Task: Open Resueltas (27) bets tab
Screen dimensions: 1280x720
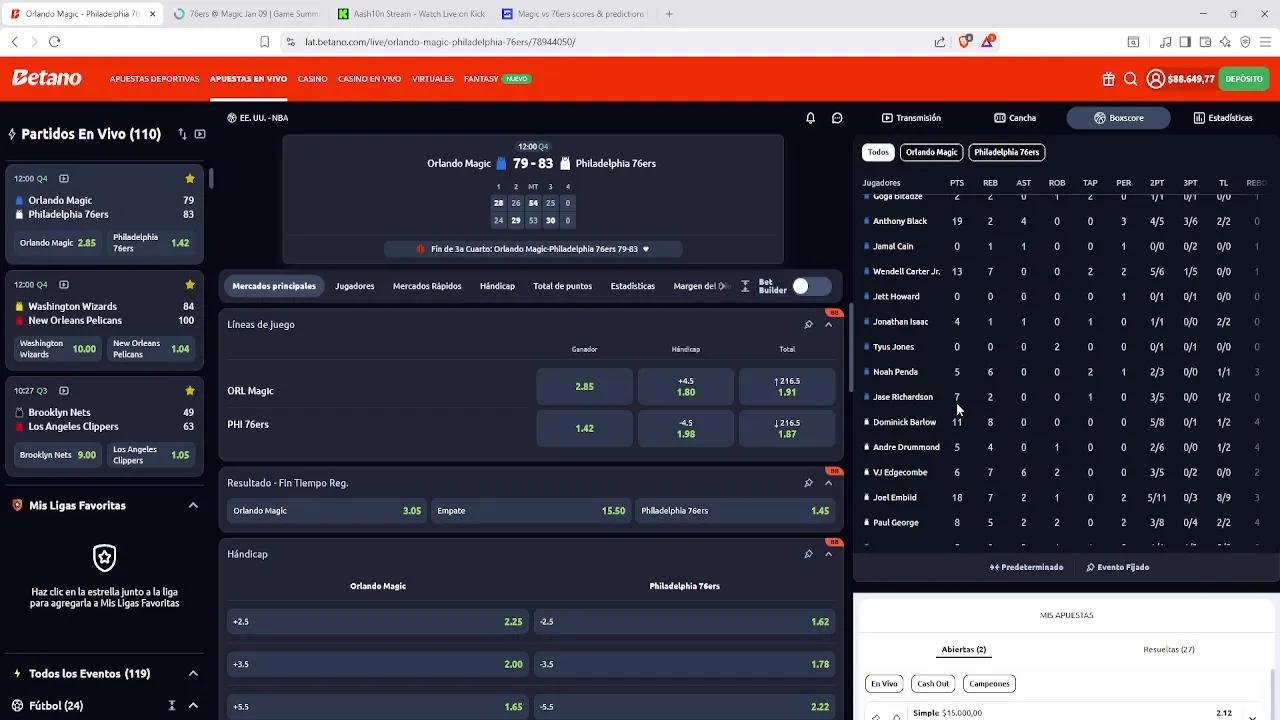Action: coord(1169,650)
